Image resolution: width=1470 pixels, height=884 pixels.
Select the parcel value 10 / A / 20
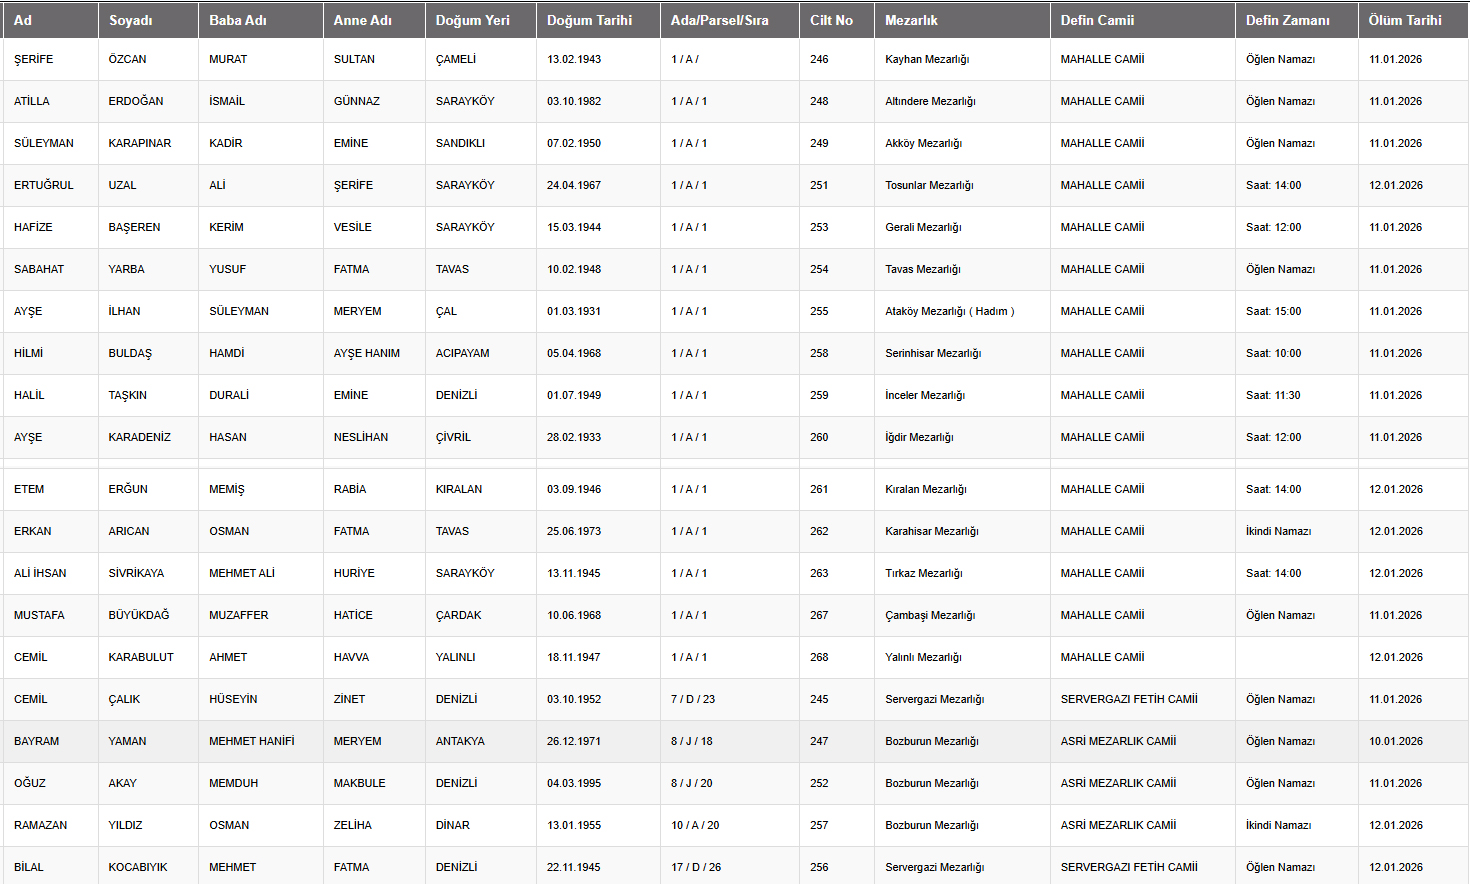(695, 825)
